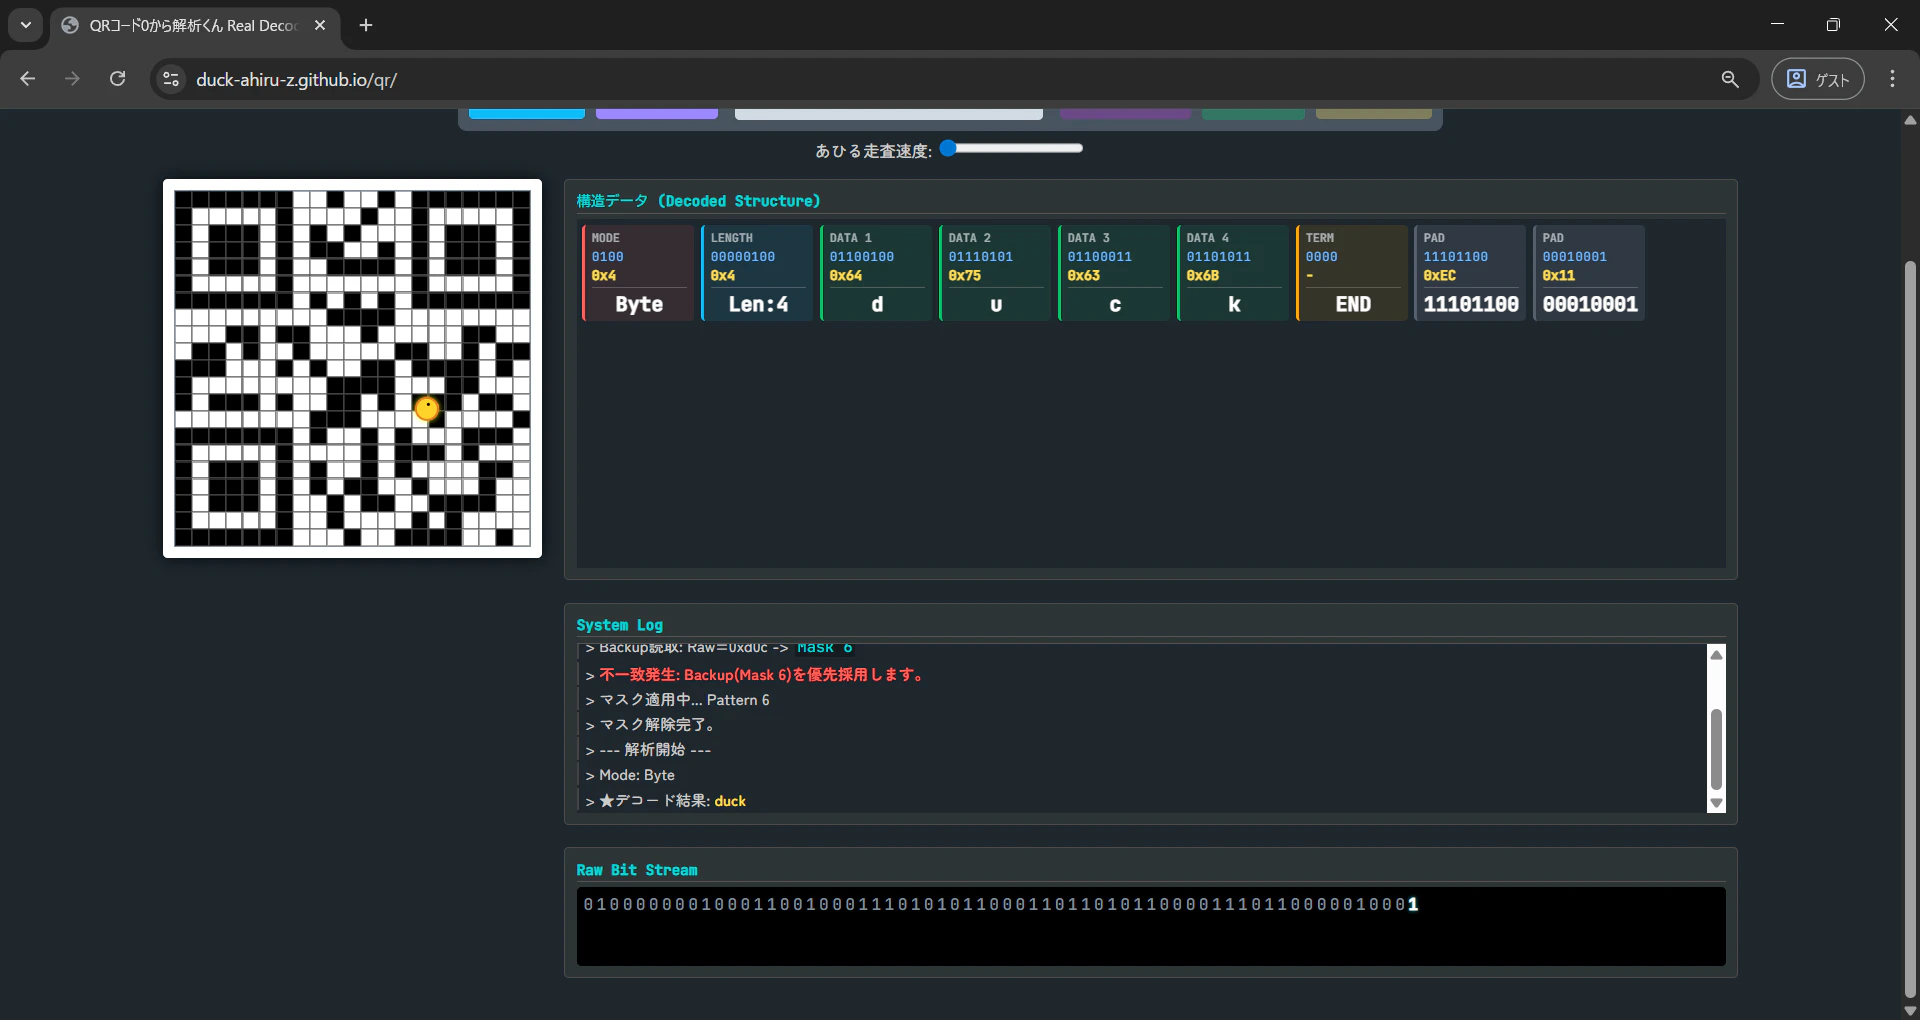Open site information icon in address bar
The image size is (1920, 1020).
(x=171, y=79)
